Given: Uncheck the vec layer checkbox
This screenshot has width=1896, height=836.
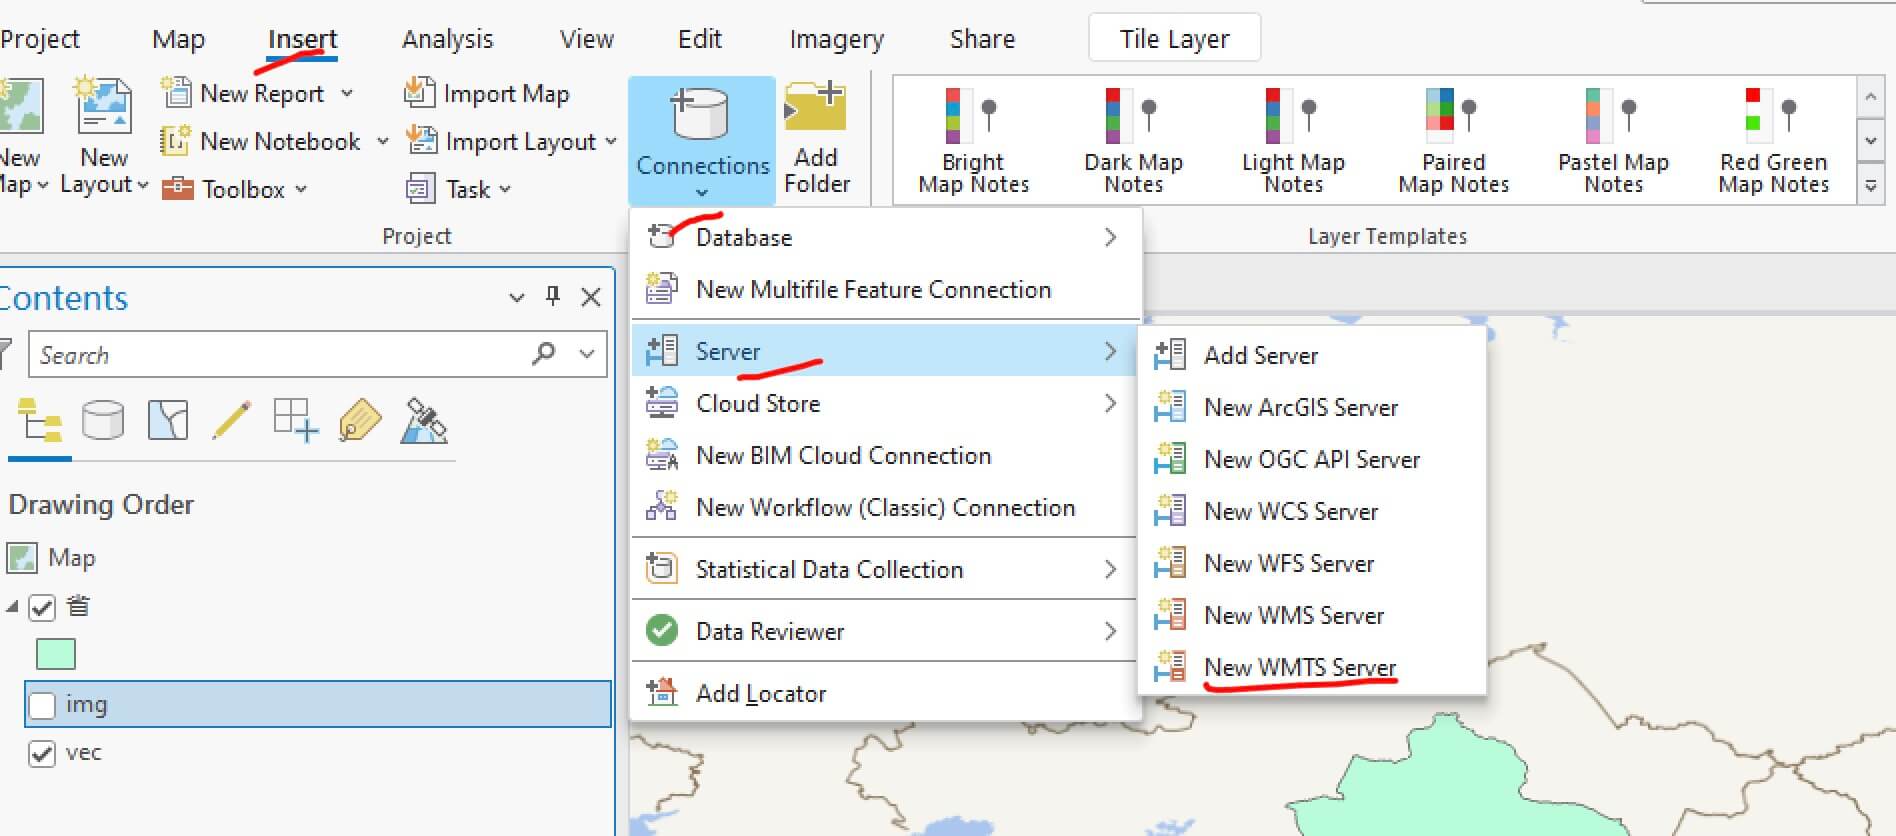Looking at the screenshot, I should pyautogui.click(x=42, y=753).
